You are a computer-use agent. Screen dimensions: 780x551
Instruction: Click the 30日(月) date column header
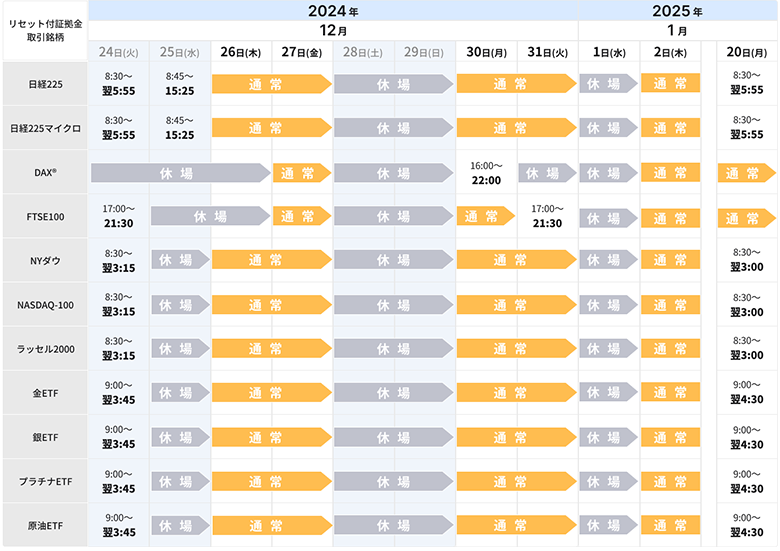coord(486,51)
